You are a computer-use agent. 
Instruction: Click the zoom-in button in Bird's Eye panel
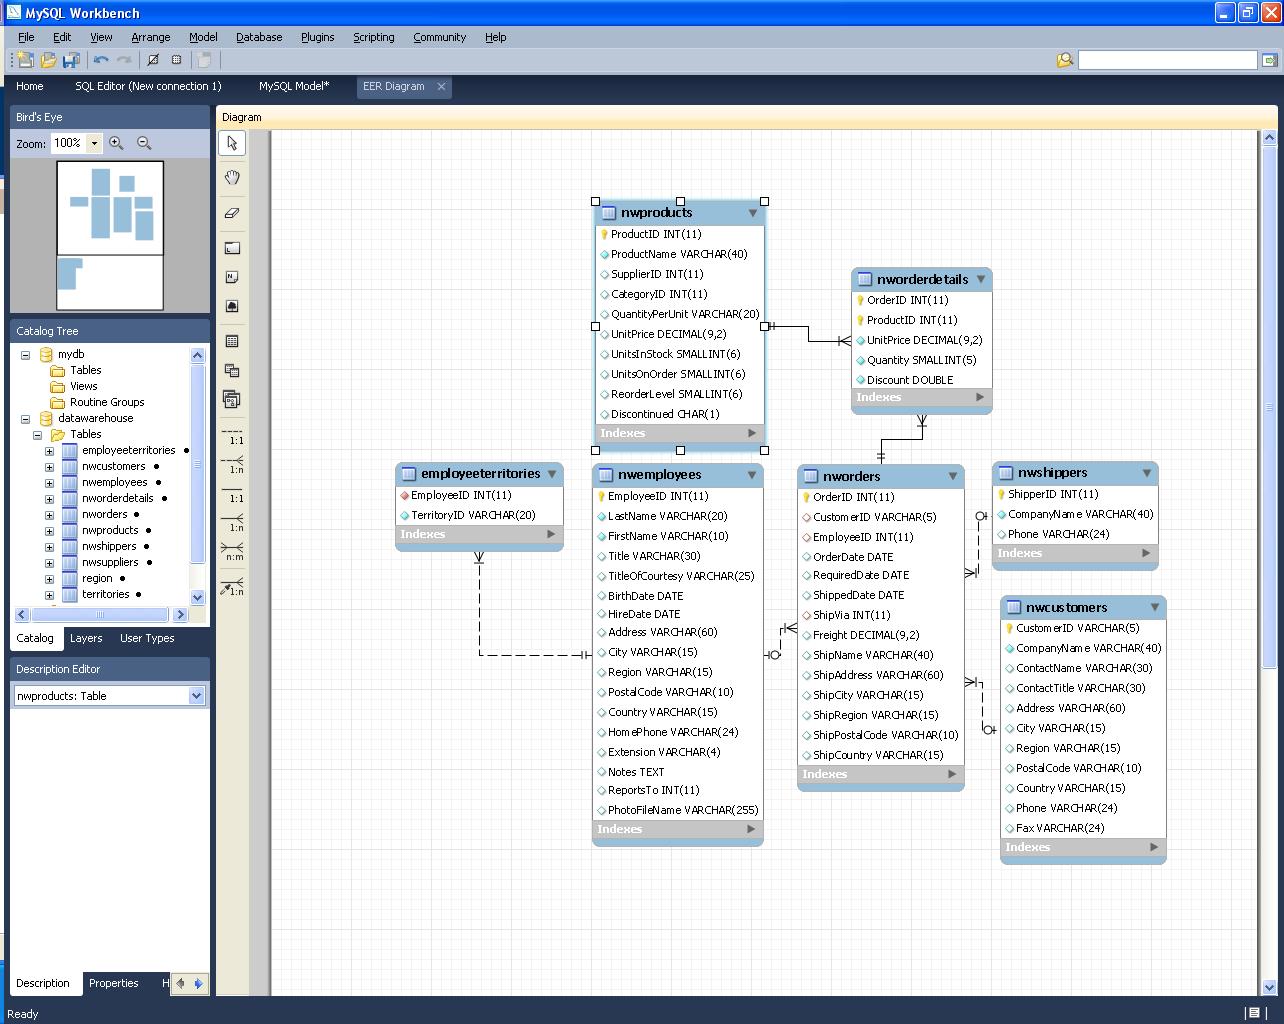pyautogui.click(x=117, y=143)
